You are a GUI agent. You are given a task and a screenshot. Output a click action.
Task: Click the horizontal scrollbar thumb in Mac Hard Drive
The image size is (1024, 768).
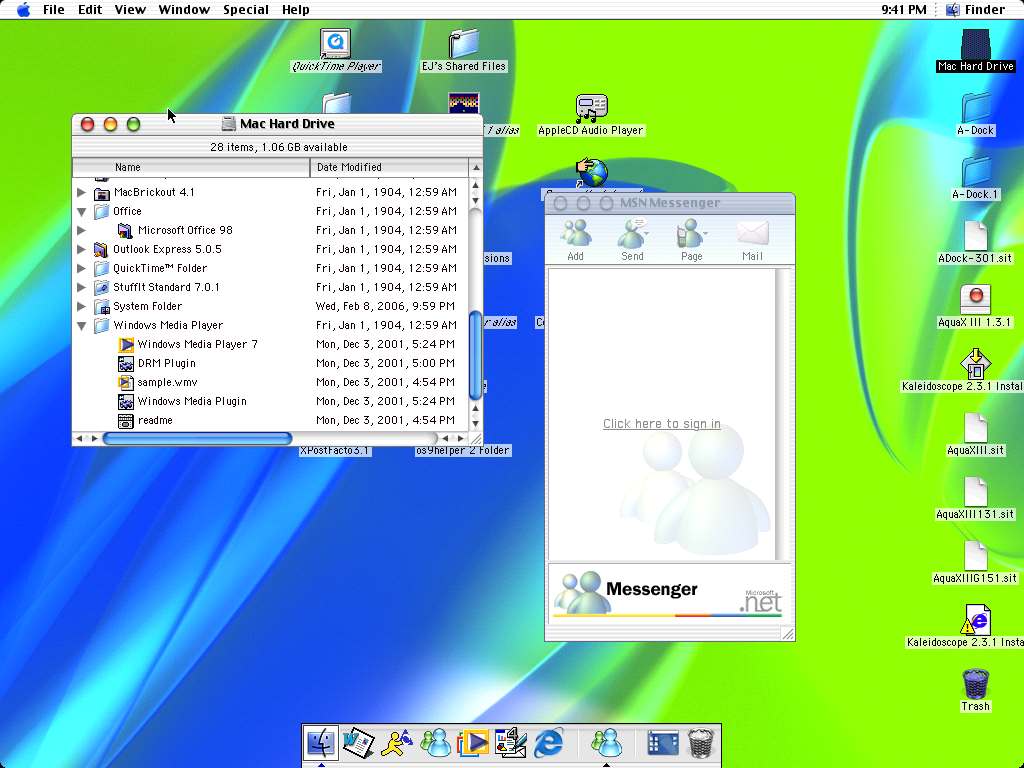pyautogui.click(x=197, y=438)
